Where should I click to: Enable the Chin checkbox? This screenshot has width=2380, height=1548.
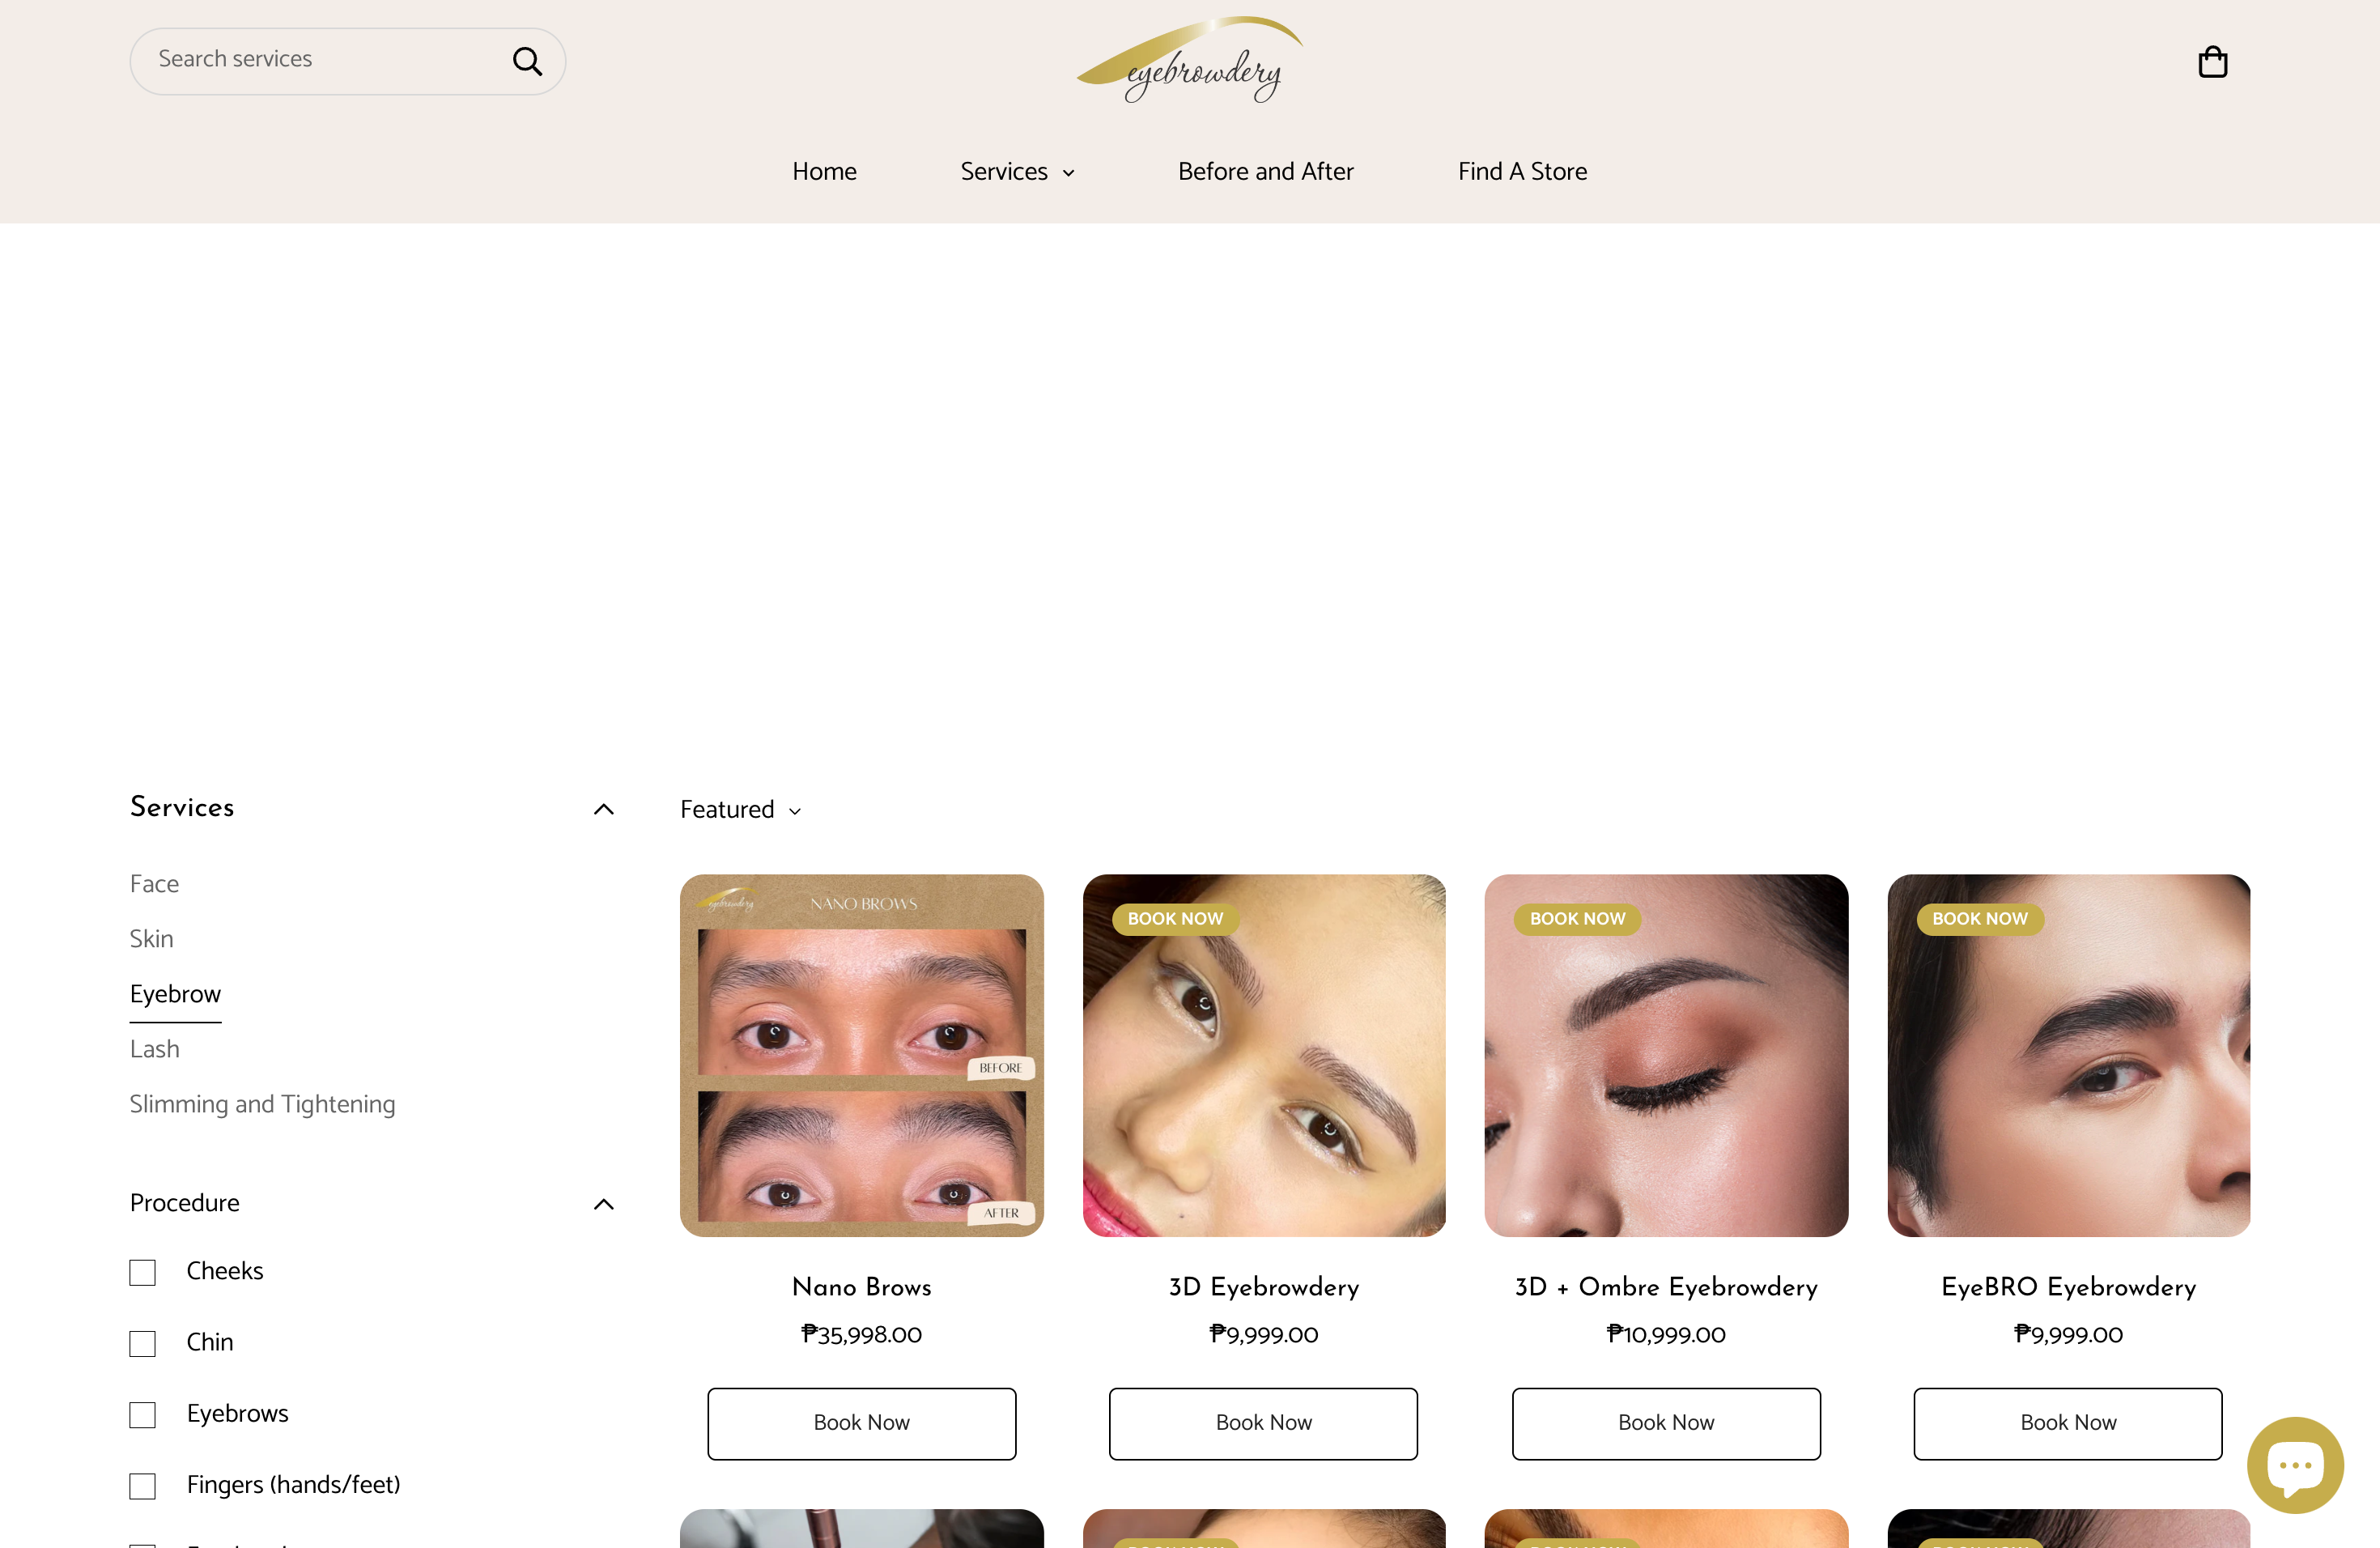142,1344
